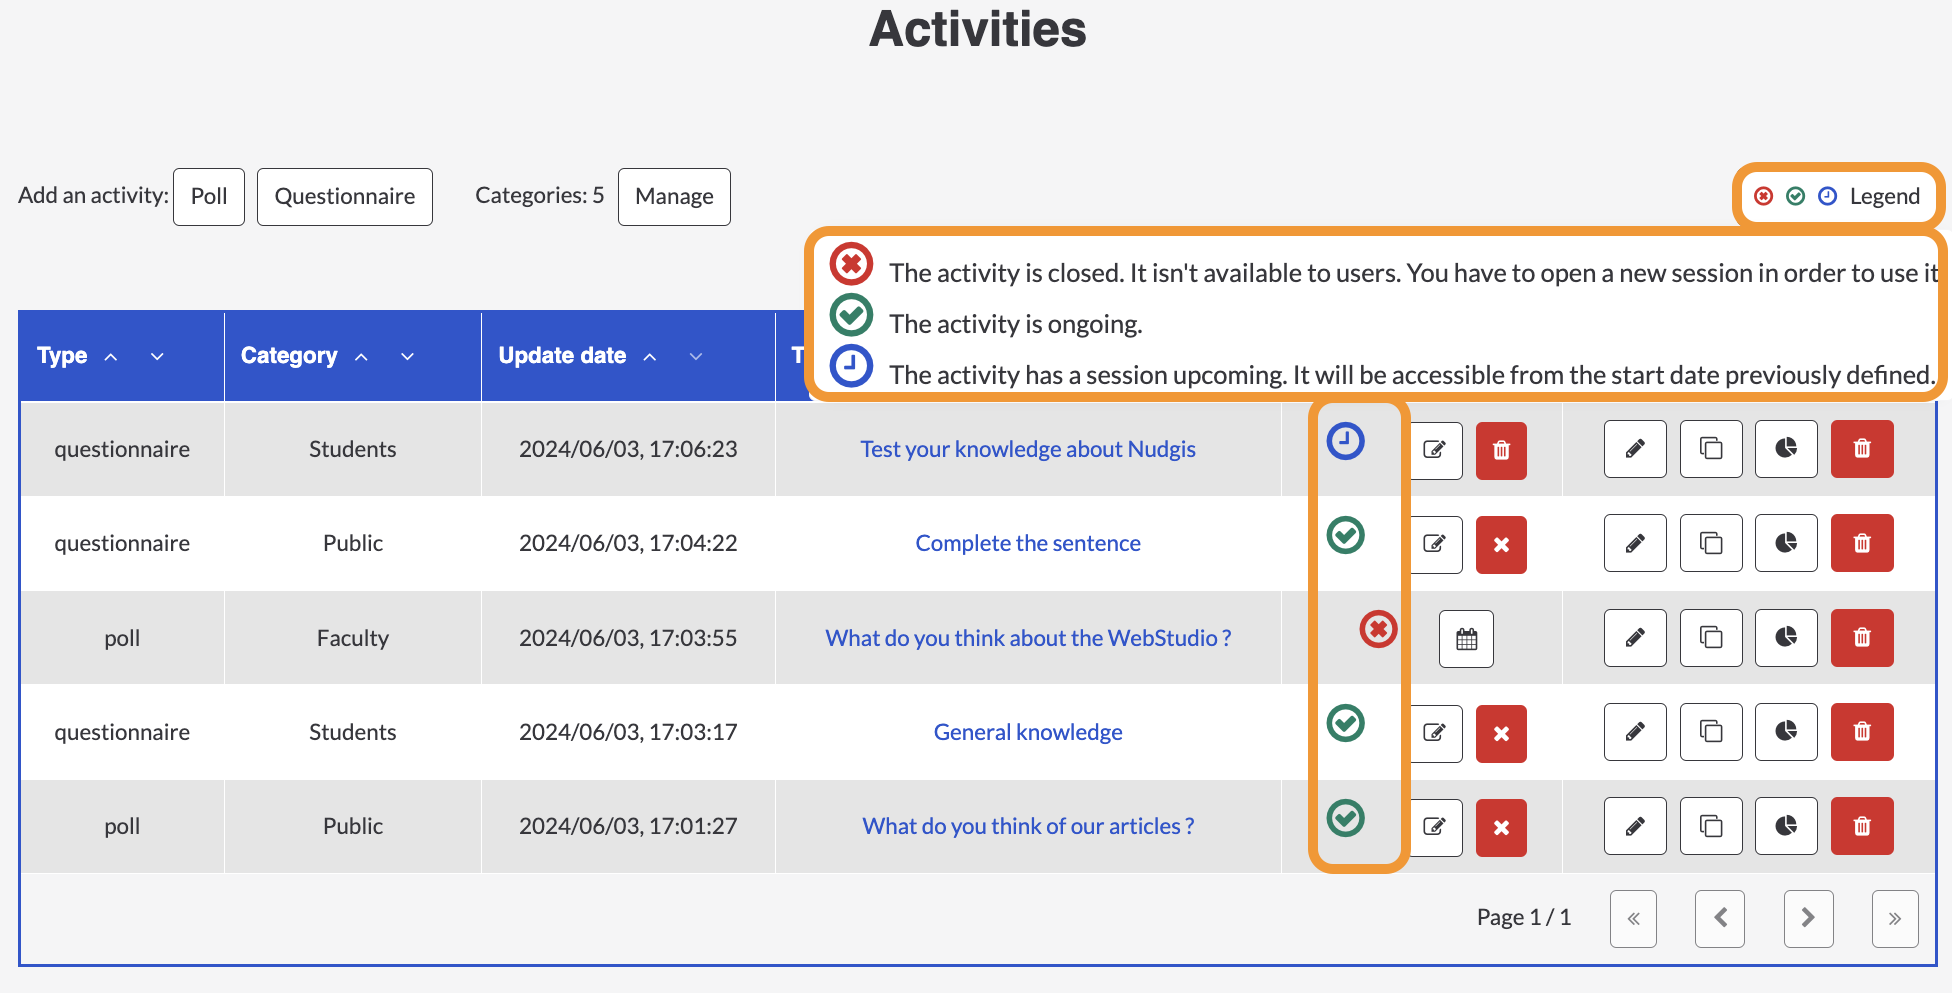This screenshot has height=993, width=1952.
Task: Add a new Questionnaire activity
Action: pos(345,197)
